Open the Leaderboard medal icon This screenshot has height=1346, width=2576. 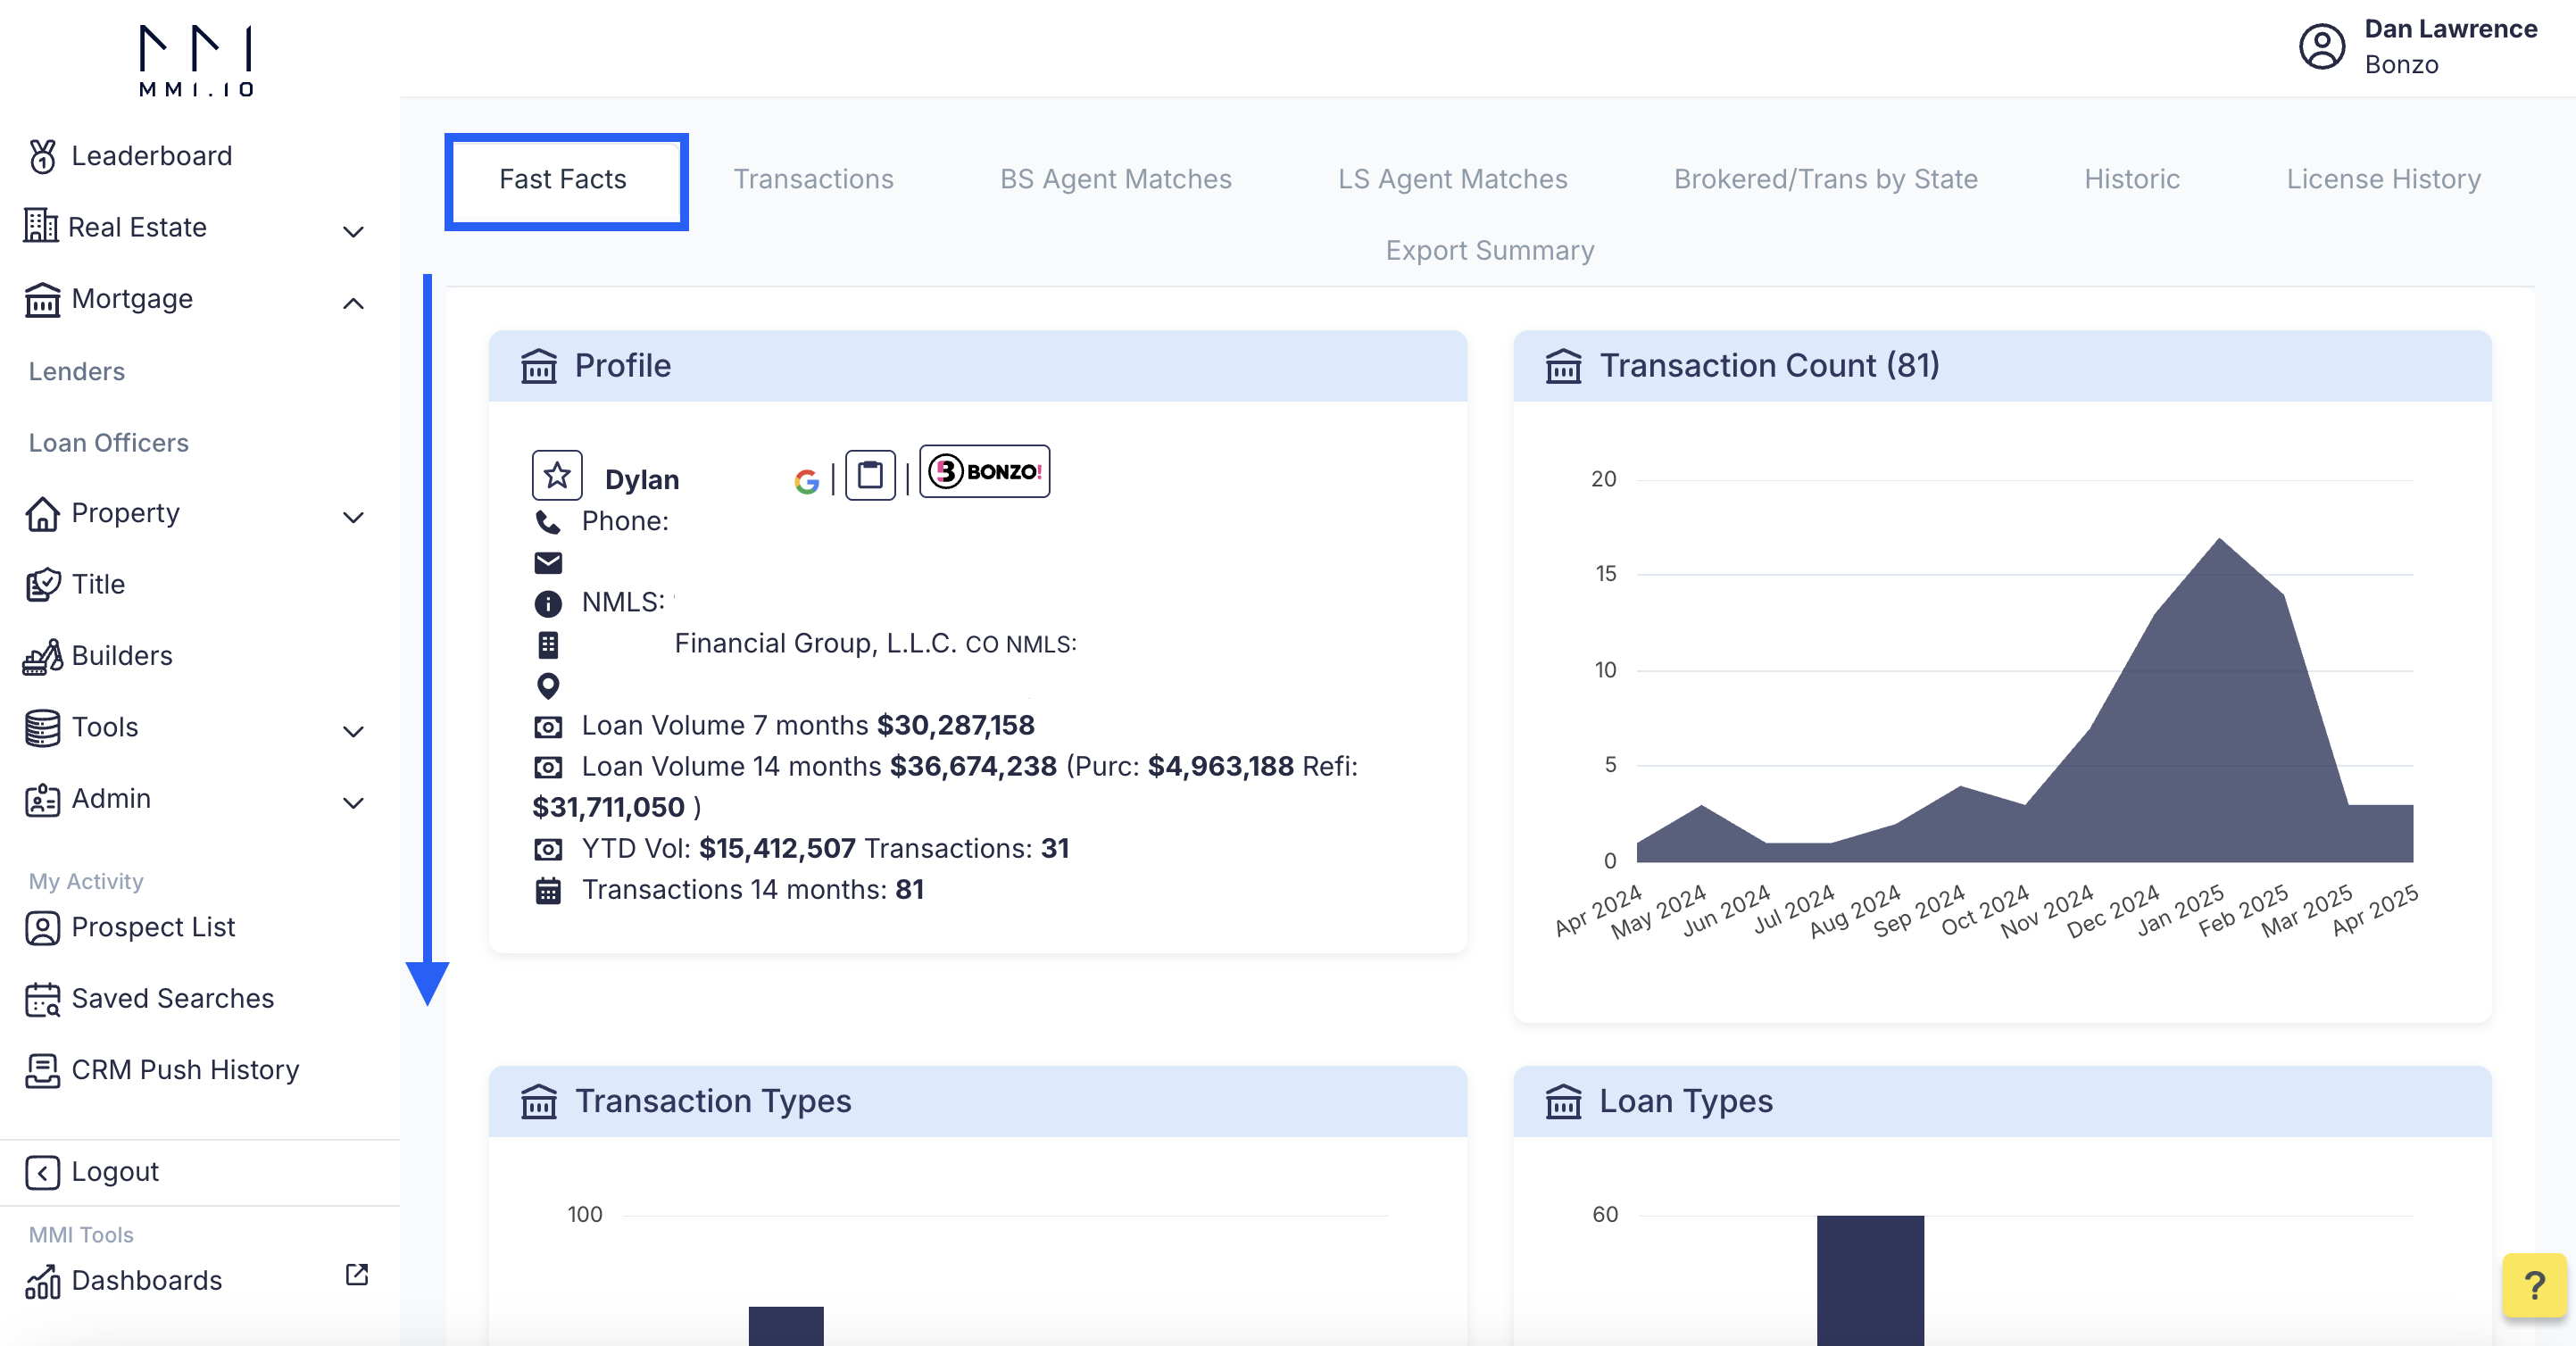43,156
